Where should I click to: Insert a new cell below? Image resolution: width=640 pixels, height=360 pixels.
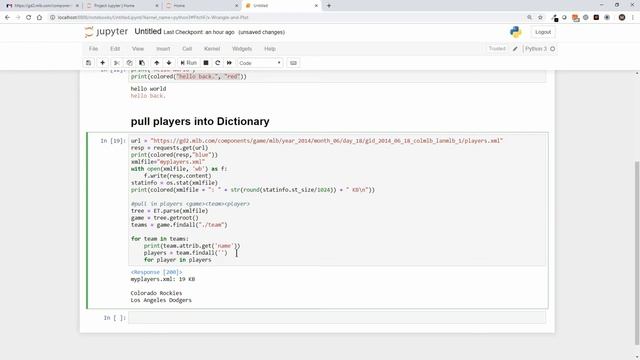[x=102, y=63]
